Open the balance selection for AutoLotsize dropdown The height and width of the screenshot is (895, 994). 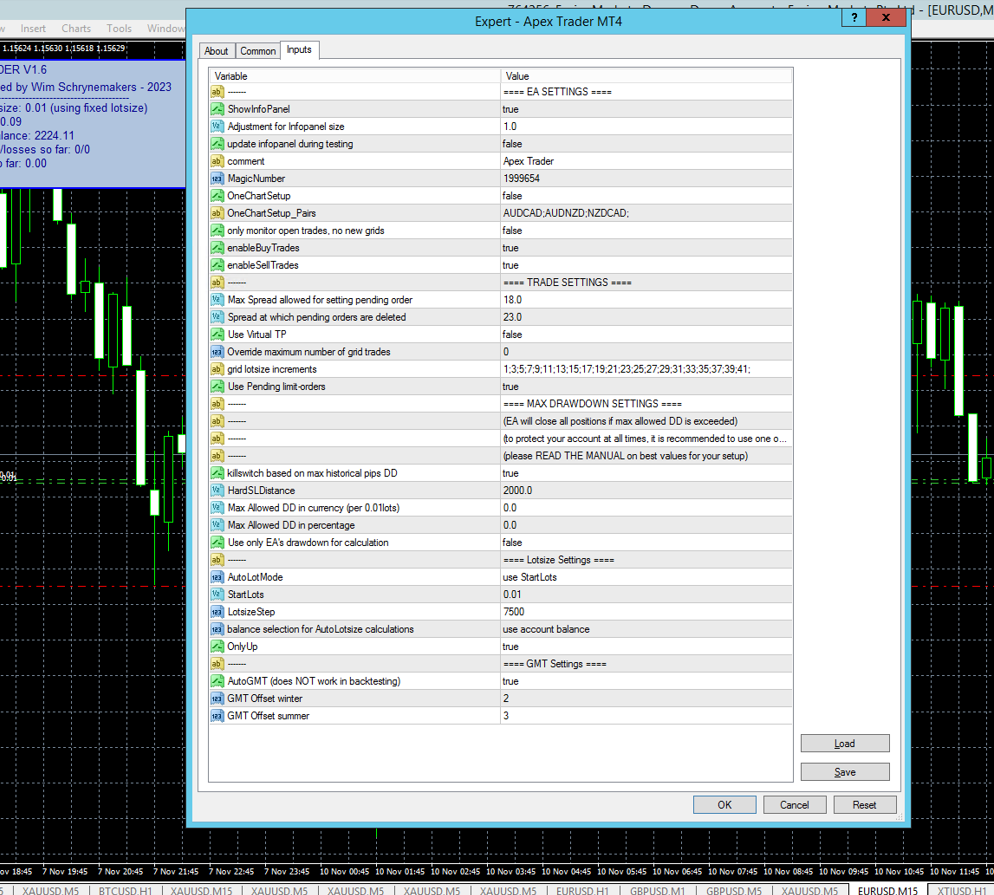pos(645,629)
